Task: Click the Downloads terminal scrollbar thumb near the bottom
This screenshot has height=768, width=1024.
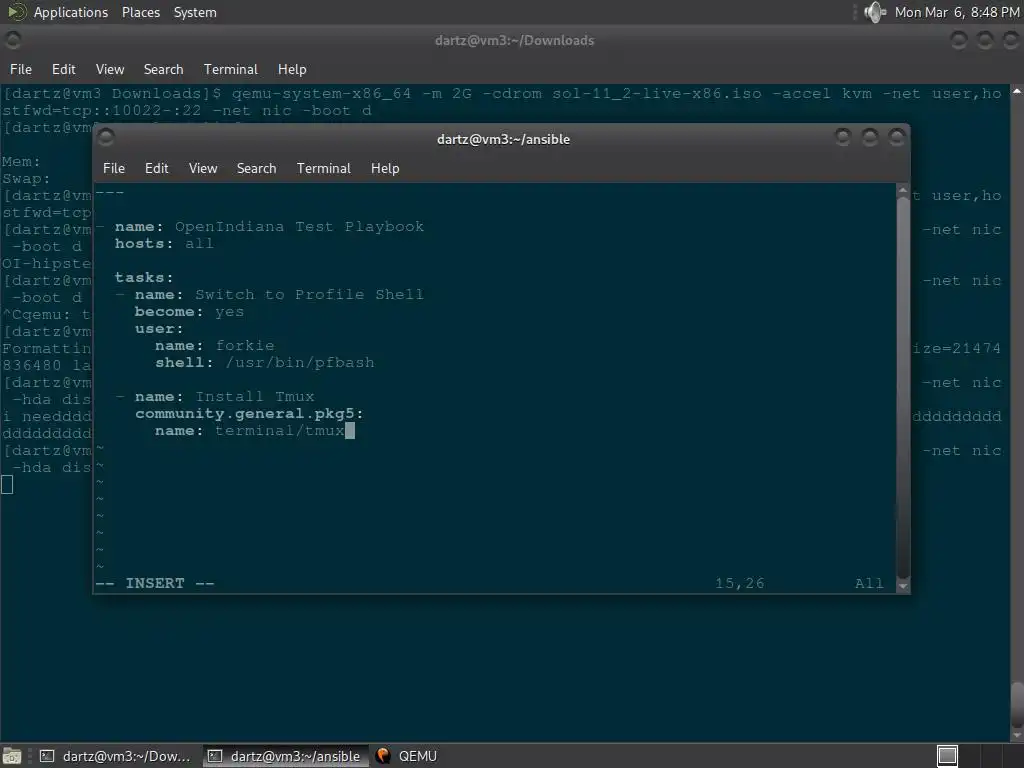Action: (1017, 705)
